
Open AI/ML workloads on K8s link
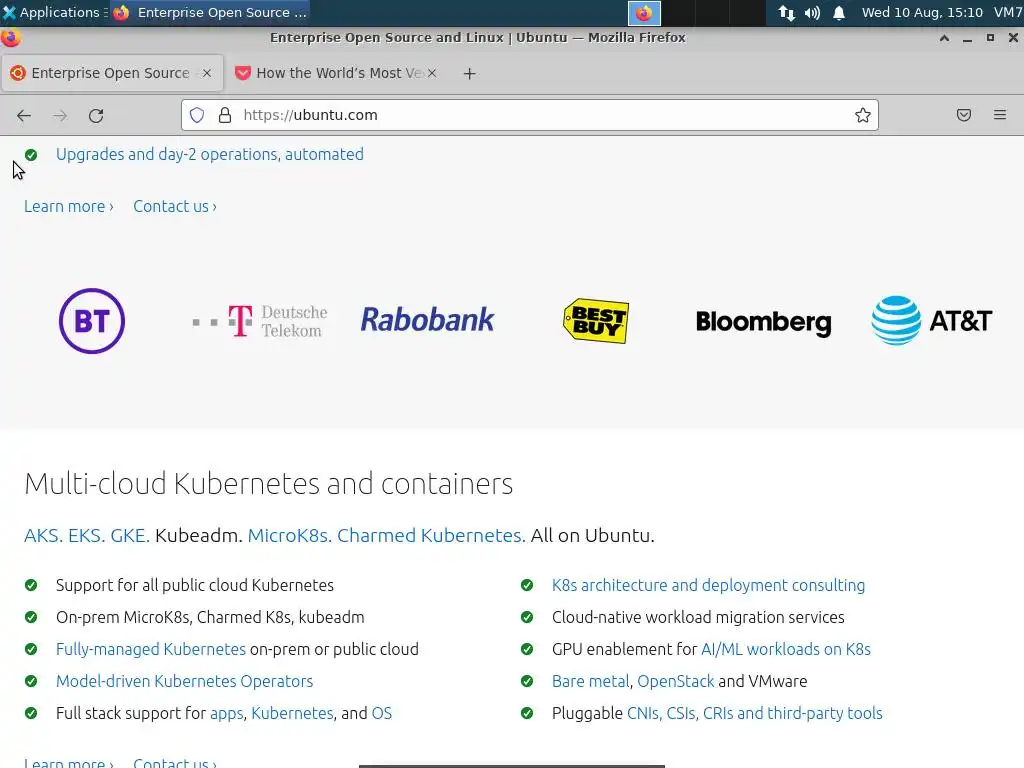pyautogui.click(x=786, y=649)
